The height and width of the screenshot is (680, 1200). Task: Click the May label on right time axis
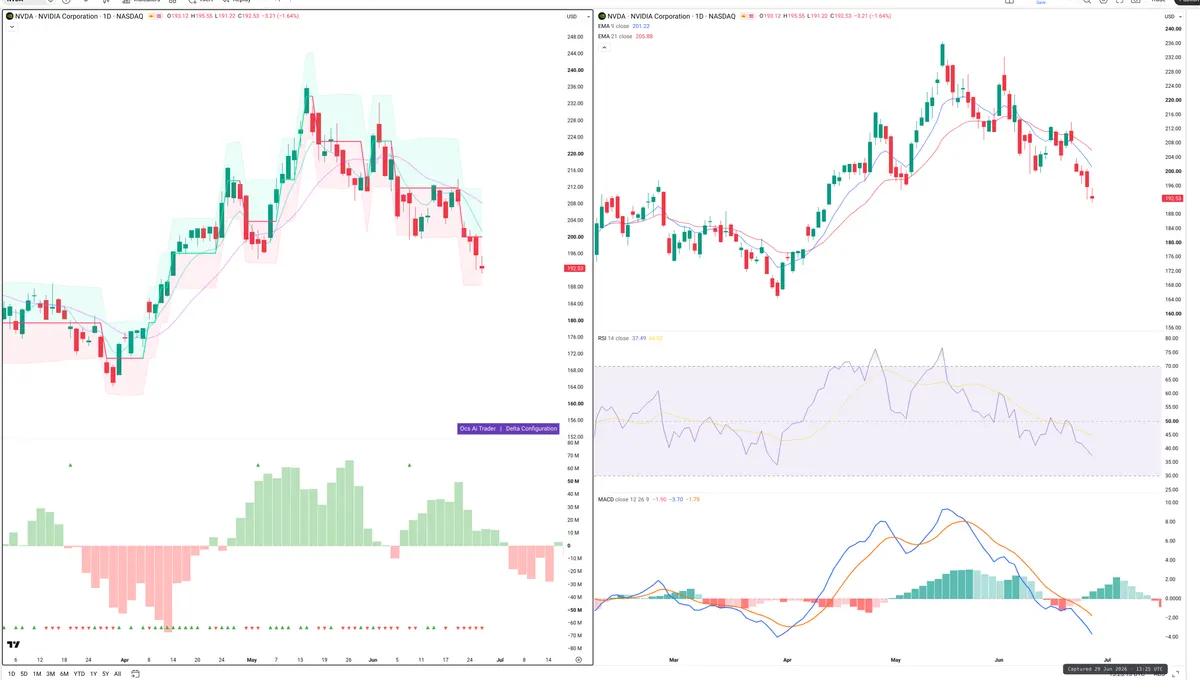(x=896, y=660)
